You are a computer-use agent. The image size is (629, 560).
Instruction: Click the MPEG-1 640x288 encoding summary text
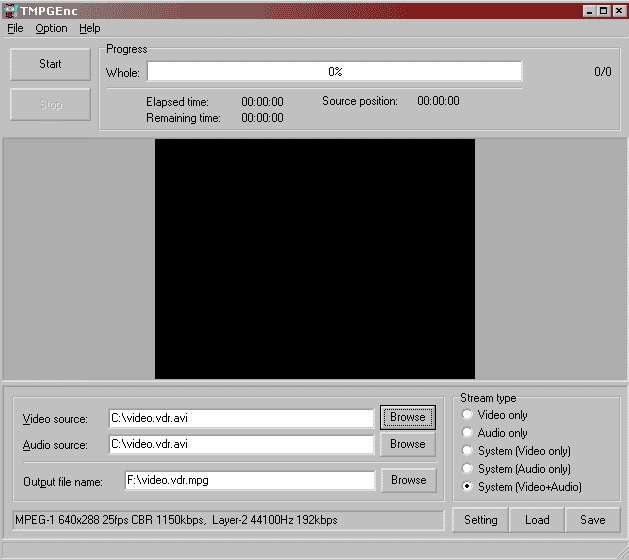177,520
